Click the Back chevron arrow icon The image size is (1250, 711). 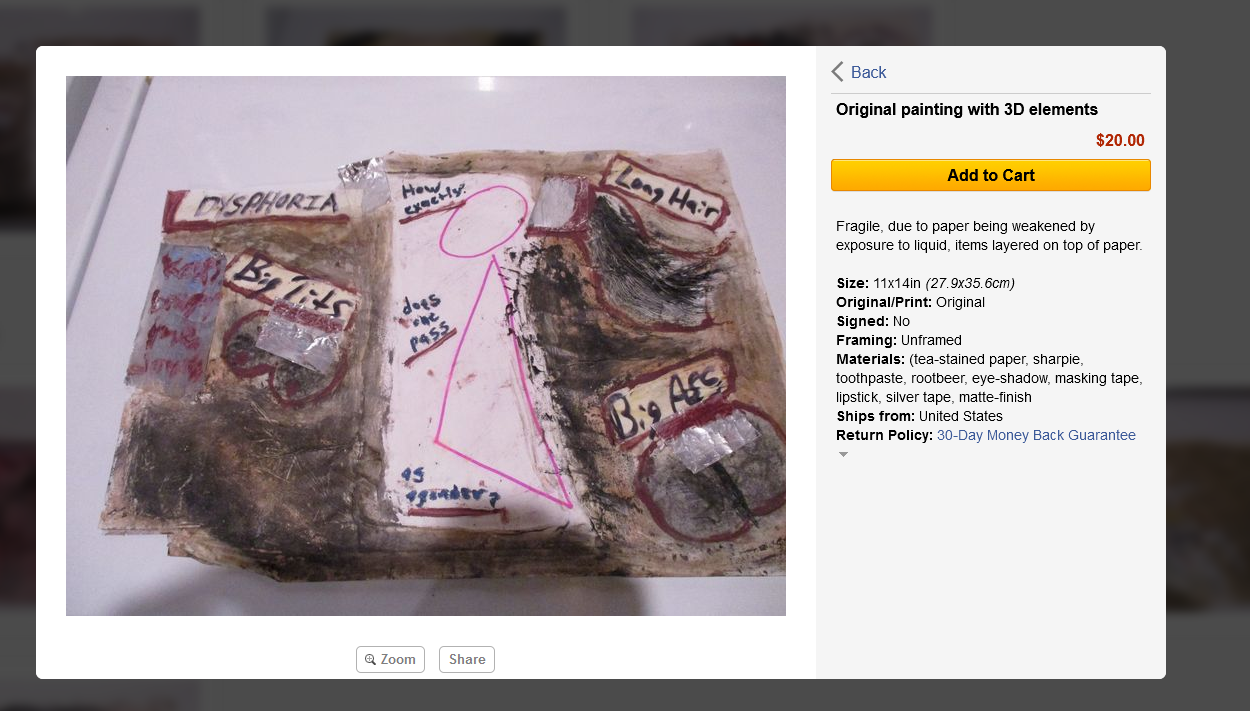tap(837, 72)
